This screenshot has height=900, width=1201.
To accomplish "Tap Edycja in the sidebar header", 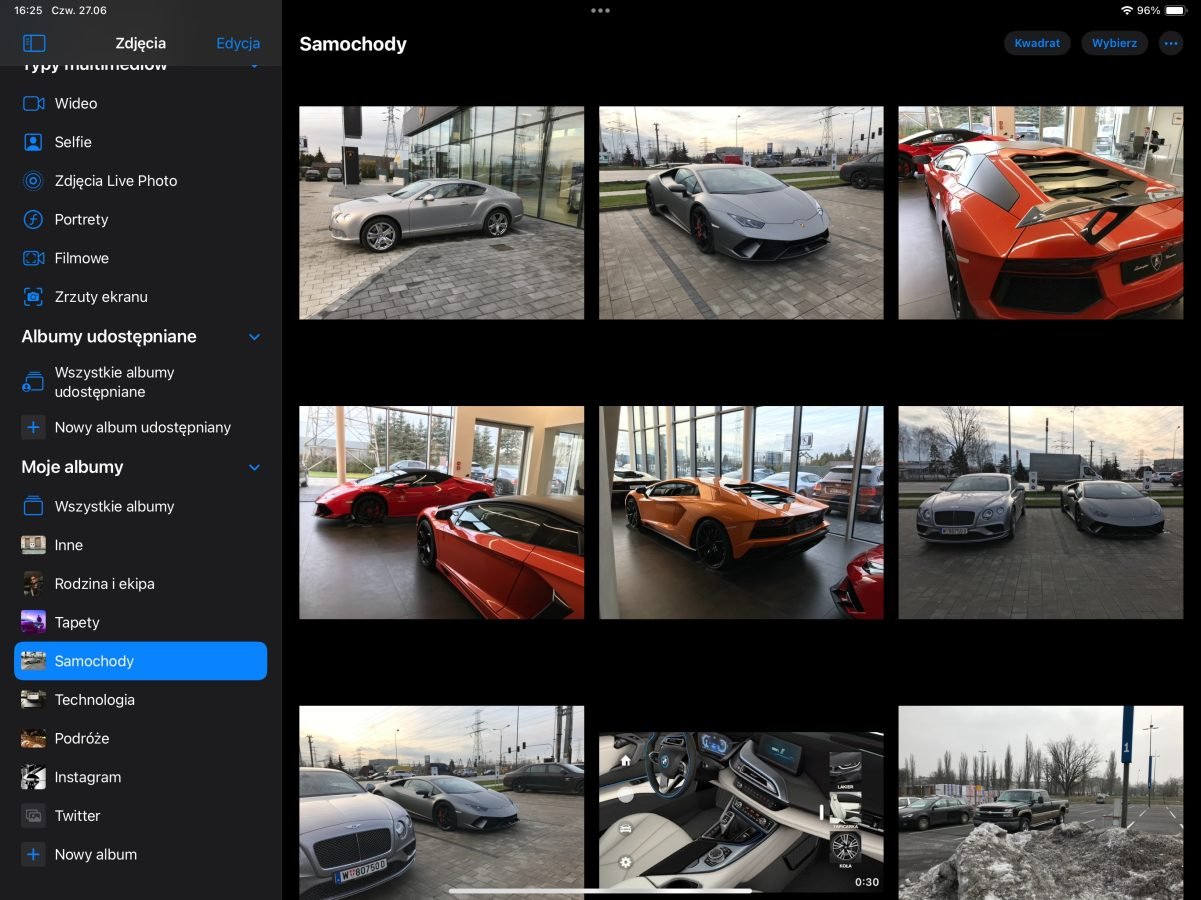I will pos(238,43).
